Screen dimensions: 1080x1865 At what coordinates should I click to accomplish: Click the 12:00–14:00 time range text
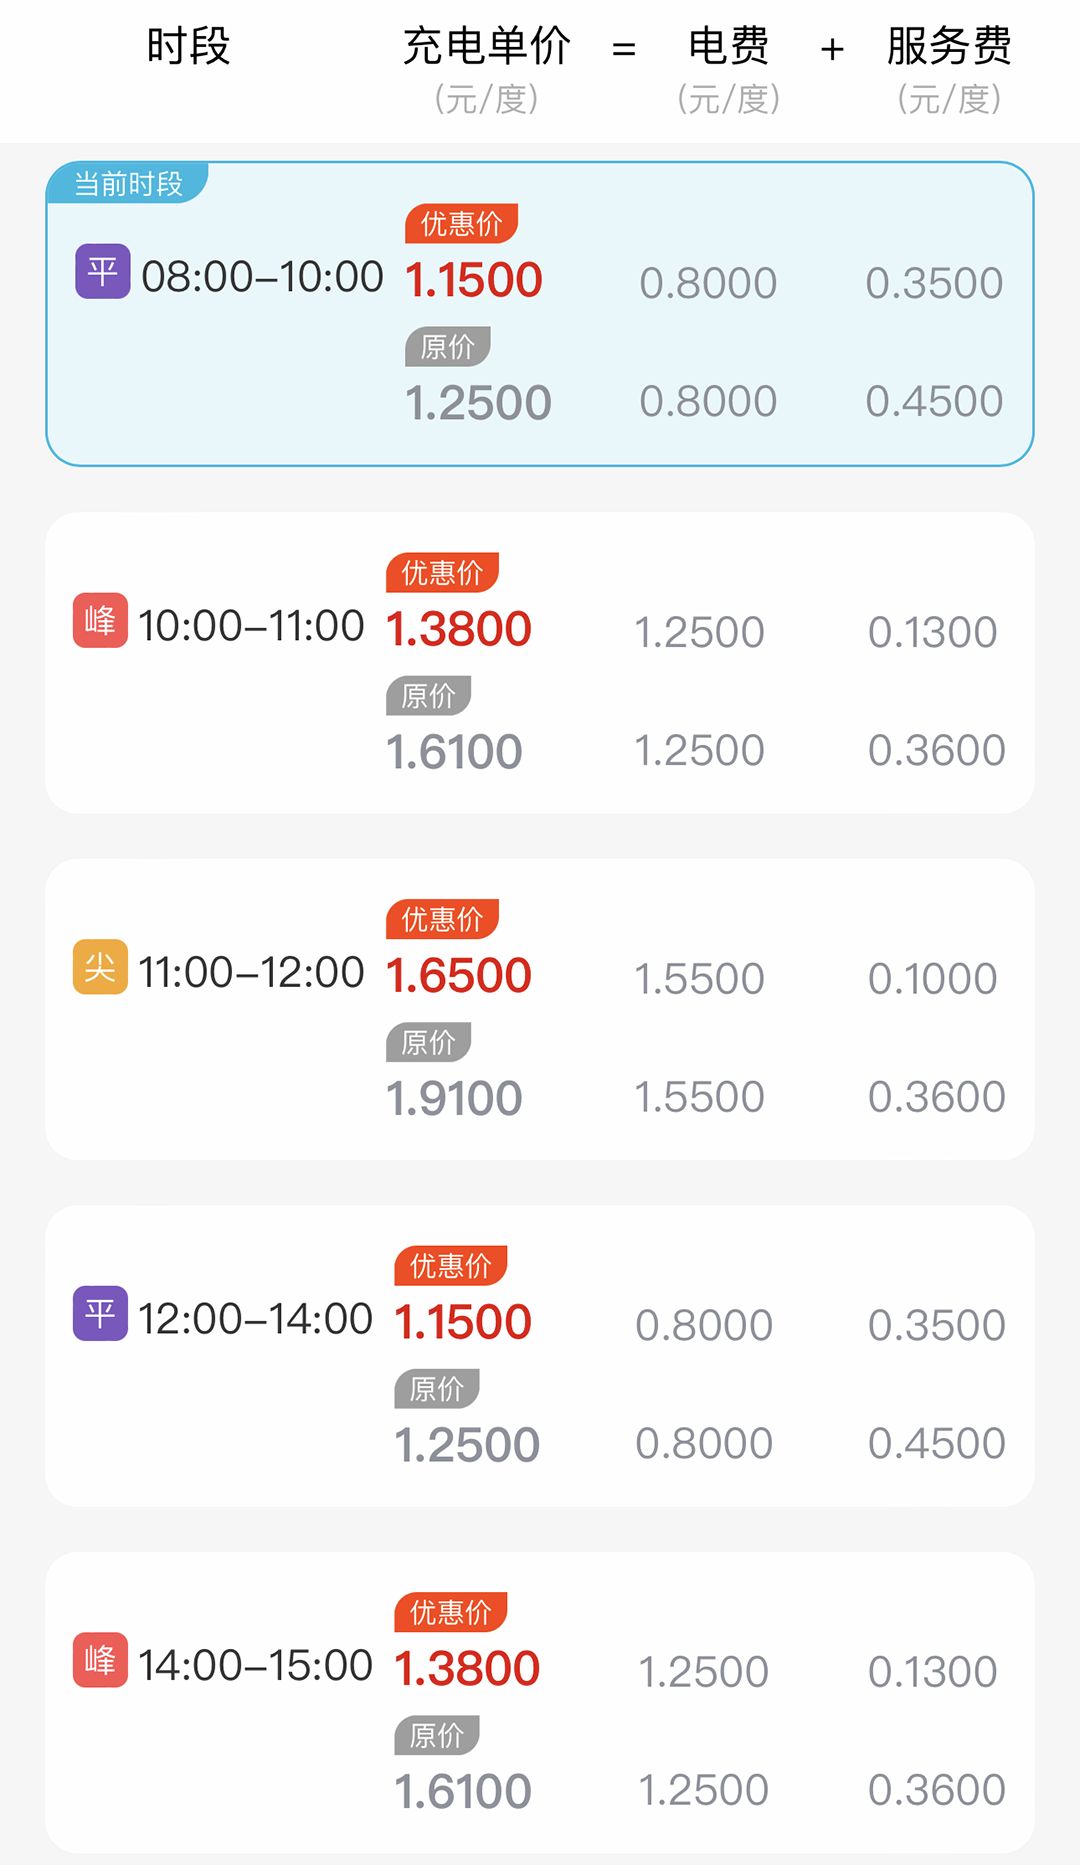(x=255, y=1320)
